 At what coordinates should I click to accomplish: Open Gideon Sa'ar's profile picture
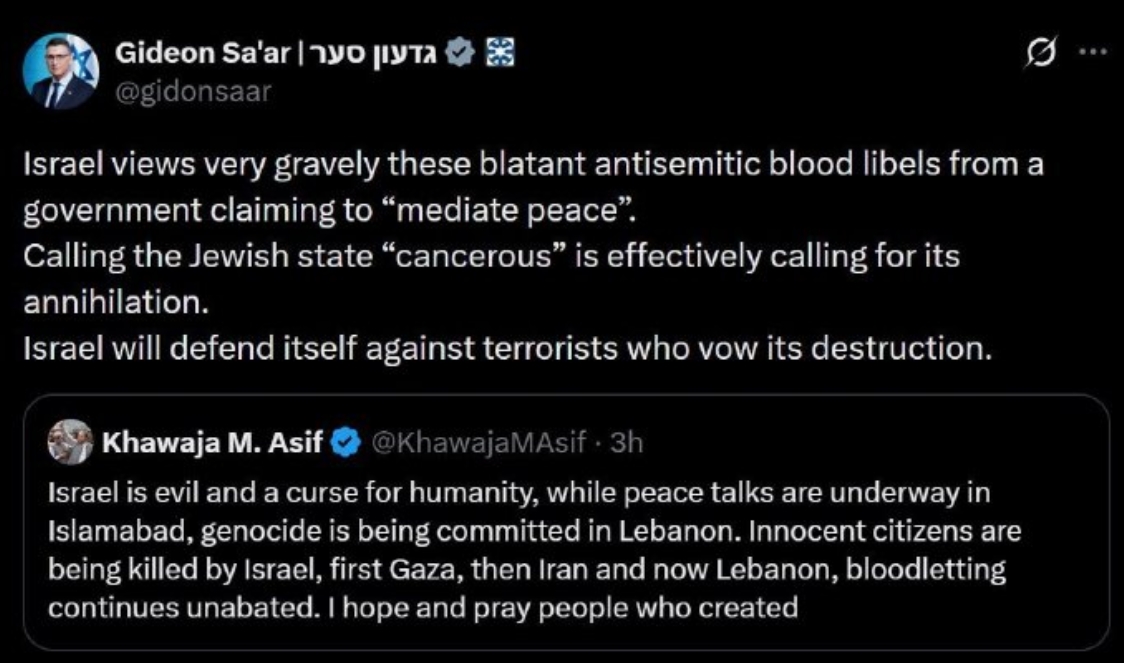point(62,72)
